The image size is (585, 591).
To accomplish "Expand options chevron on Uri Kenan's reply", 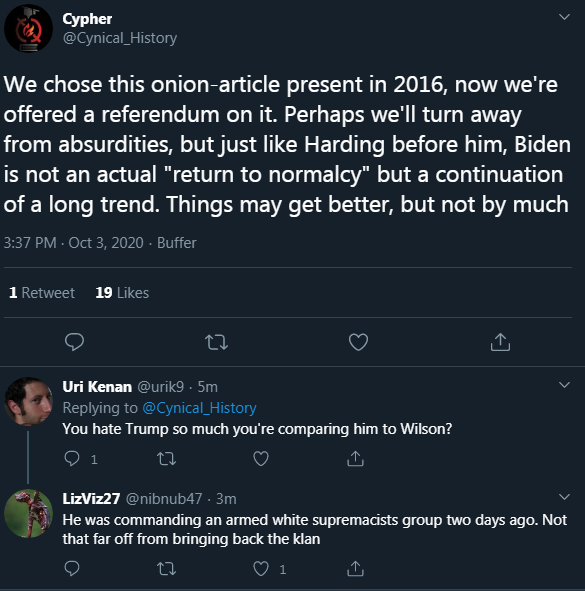I will pyautogui.click(x=564, y=385).
